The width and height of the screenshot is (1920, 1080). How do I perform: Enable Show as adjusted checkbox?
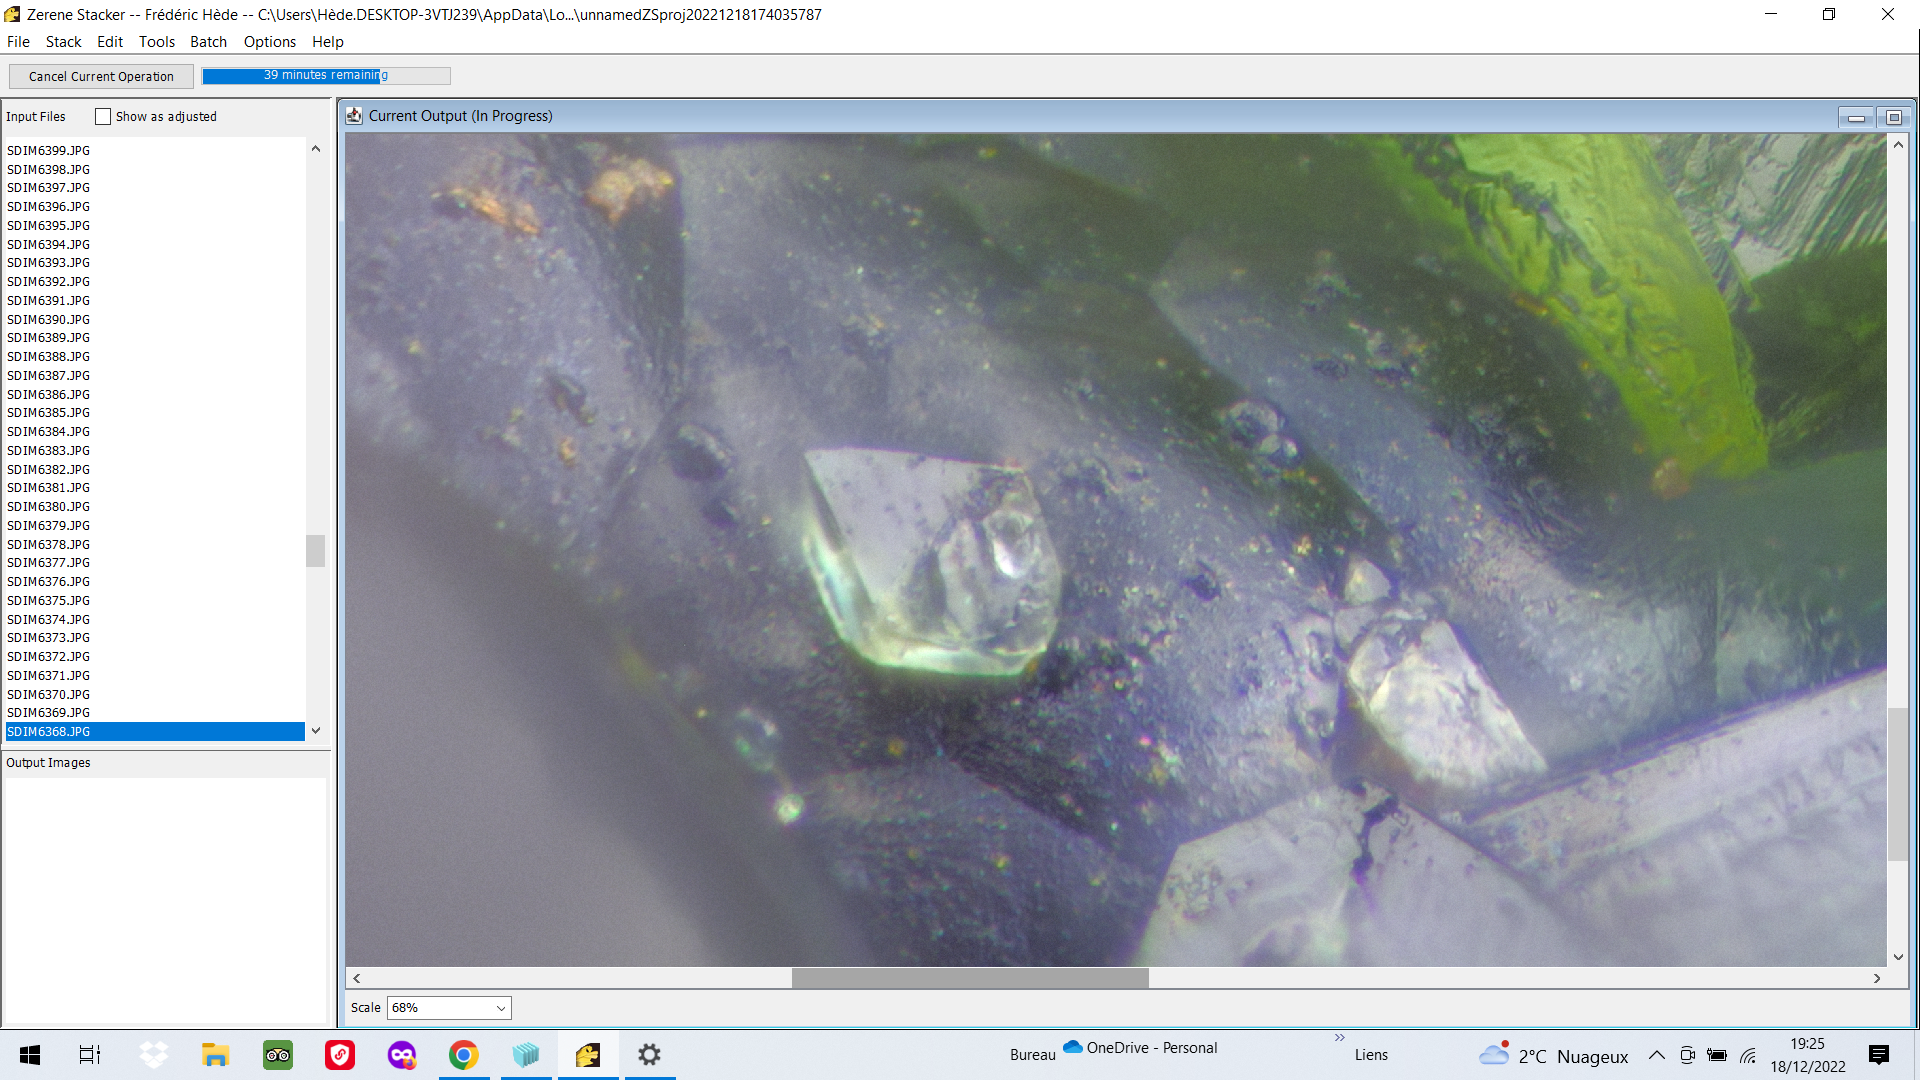pos(103,117)
